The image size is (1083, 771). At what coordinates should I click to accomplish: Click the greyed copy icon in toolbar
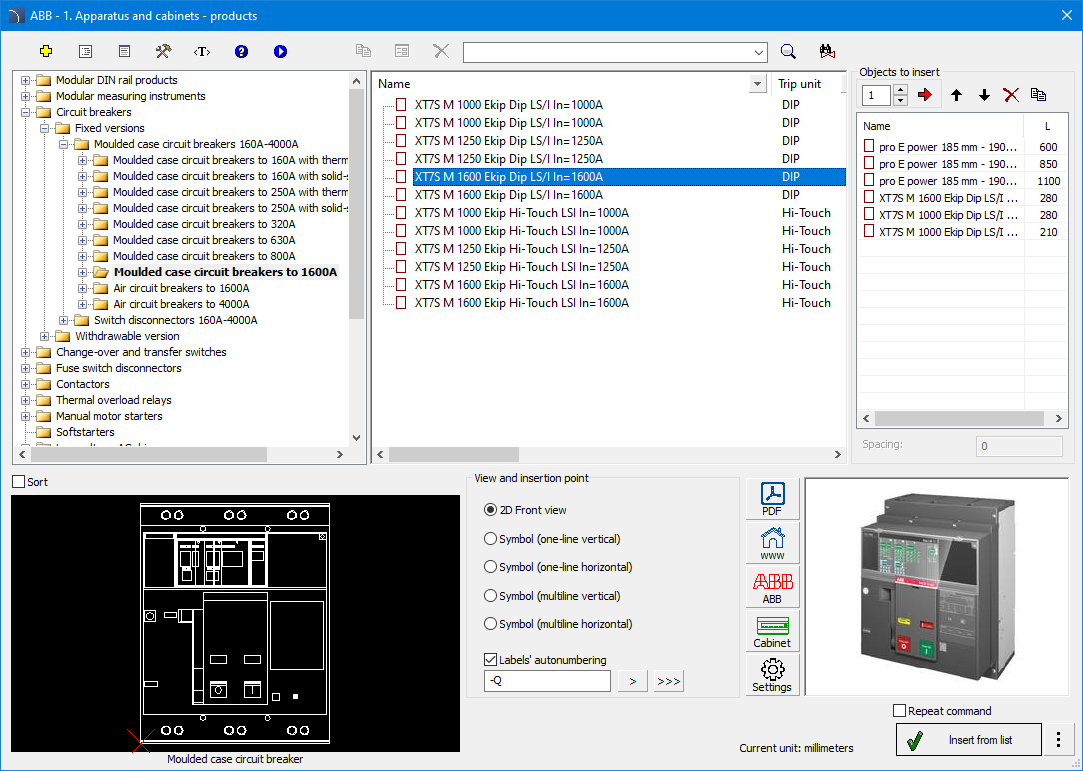pyautogui.click(x=363, y=50)
